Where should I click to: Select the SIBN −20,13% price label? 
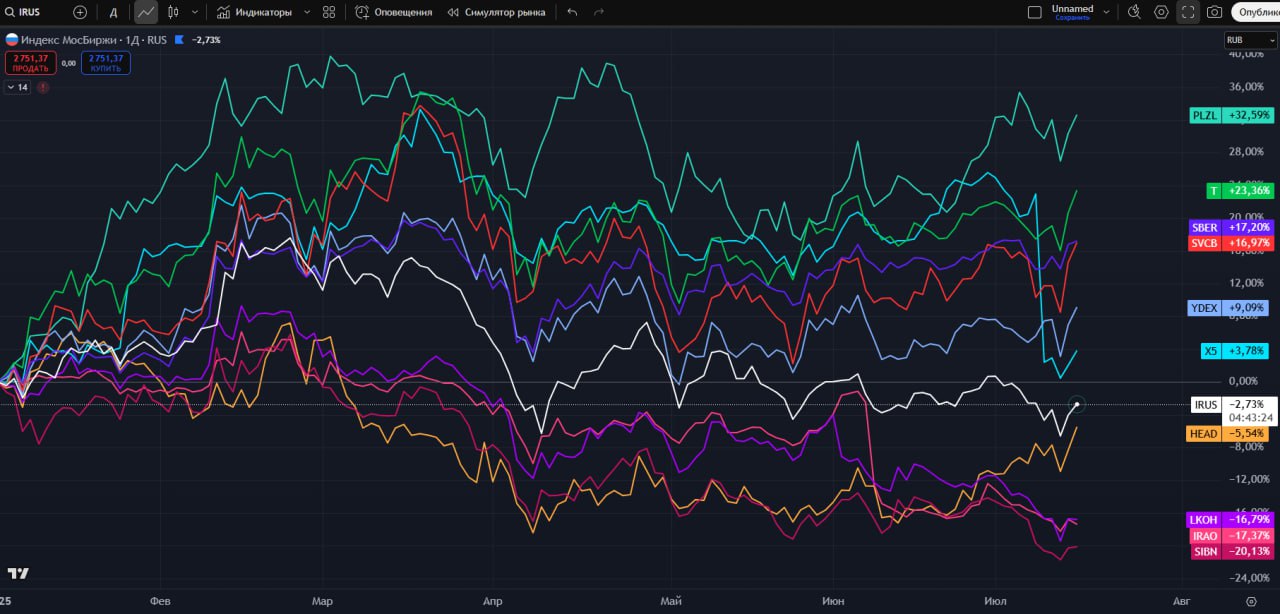coord(1231,551)
